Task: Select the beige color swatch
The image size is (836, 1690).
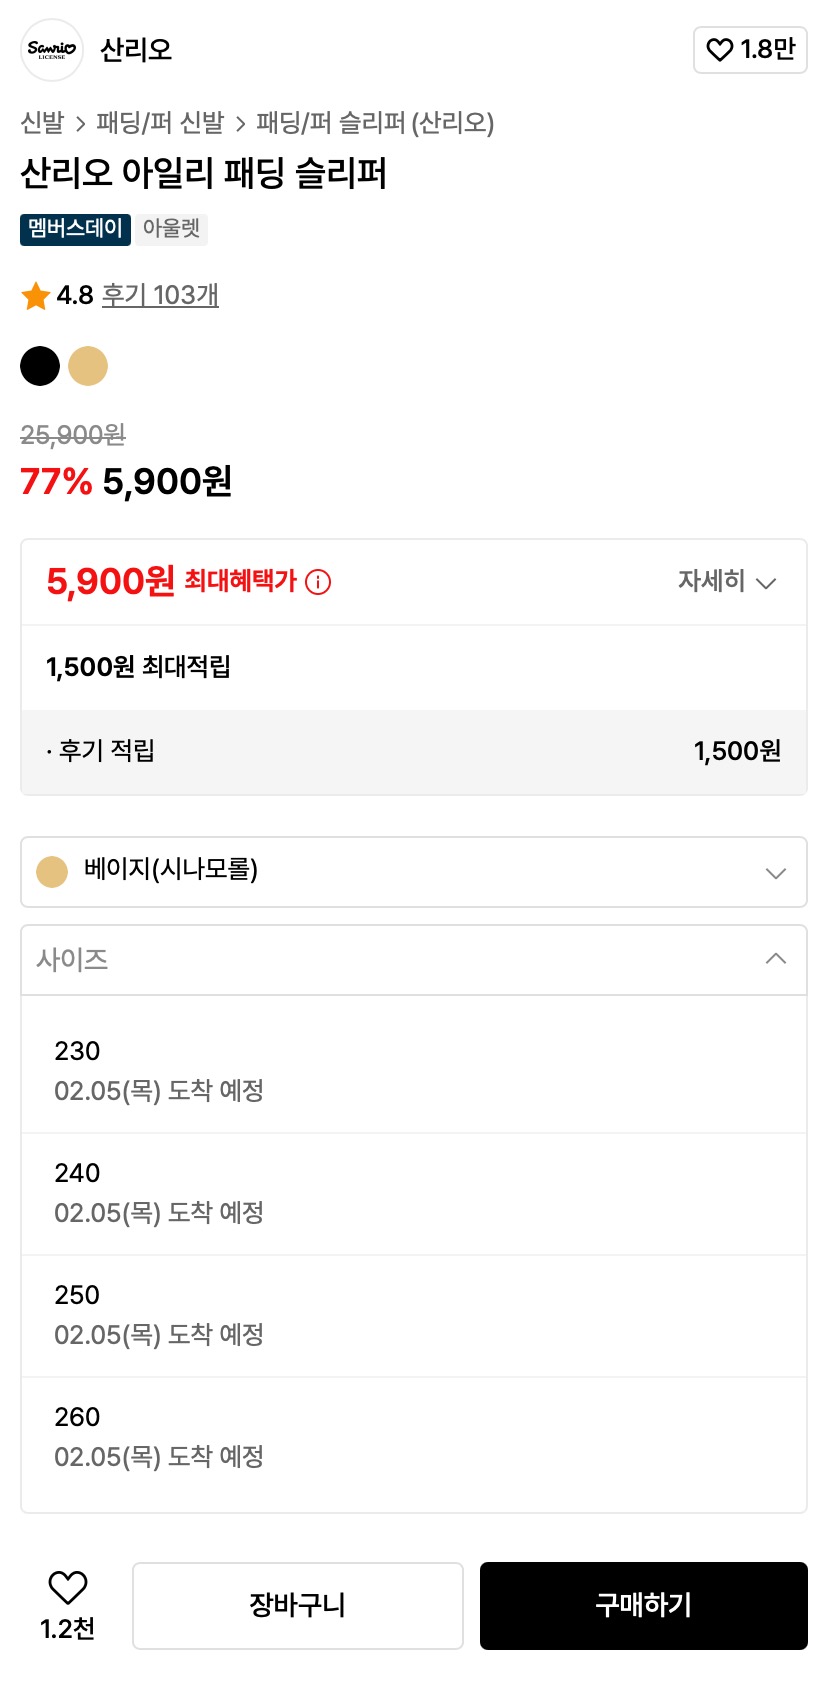Action: pos(88,366)
